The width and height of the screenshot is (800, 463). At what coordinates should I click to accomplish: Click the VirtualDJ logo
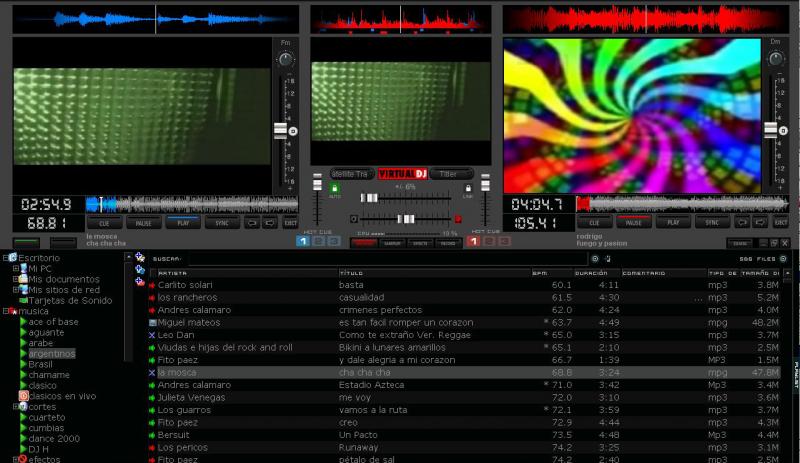[x=402, y=174]
